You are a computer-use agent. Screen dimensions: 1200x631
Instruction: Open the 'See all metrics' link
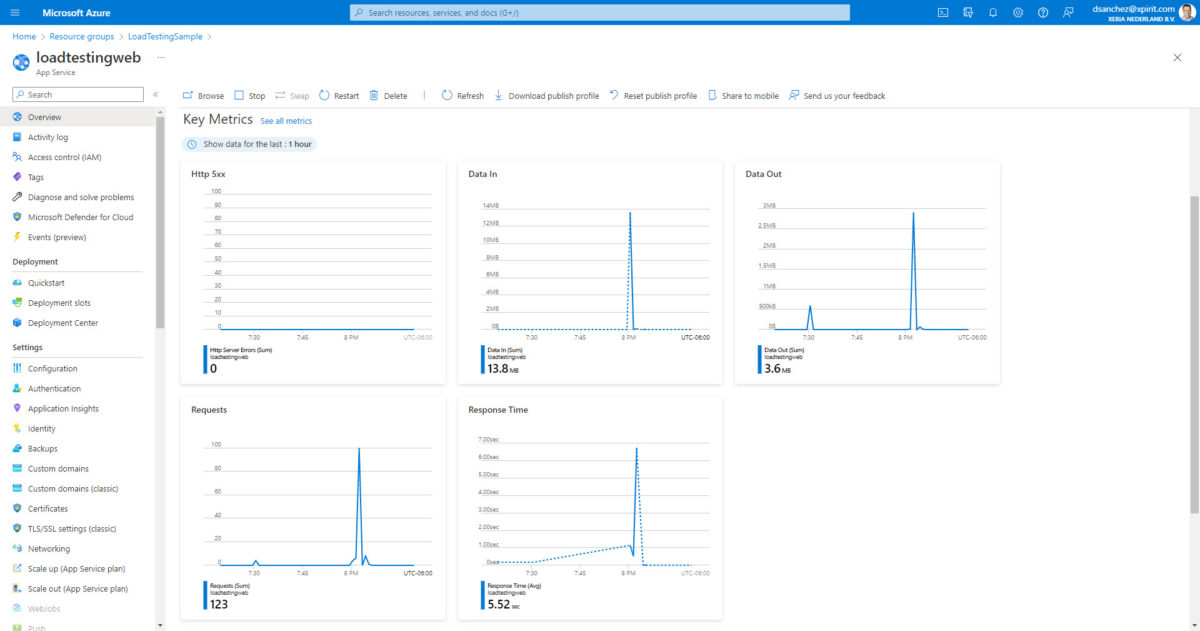[285, 120]
